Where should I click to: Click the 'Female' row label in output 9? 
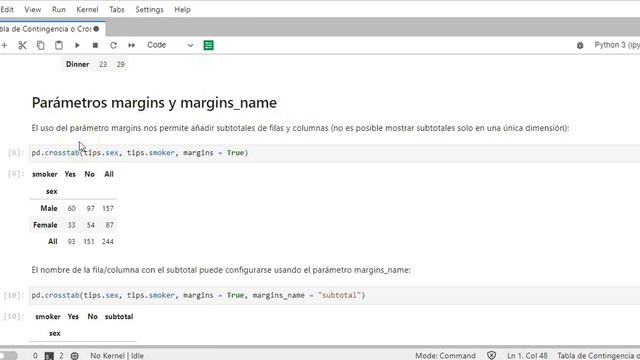[45, 225]
